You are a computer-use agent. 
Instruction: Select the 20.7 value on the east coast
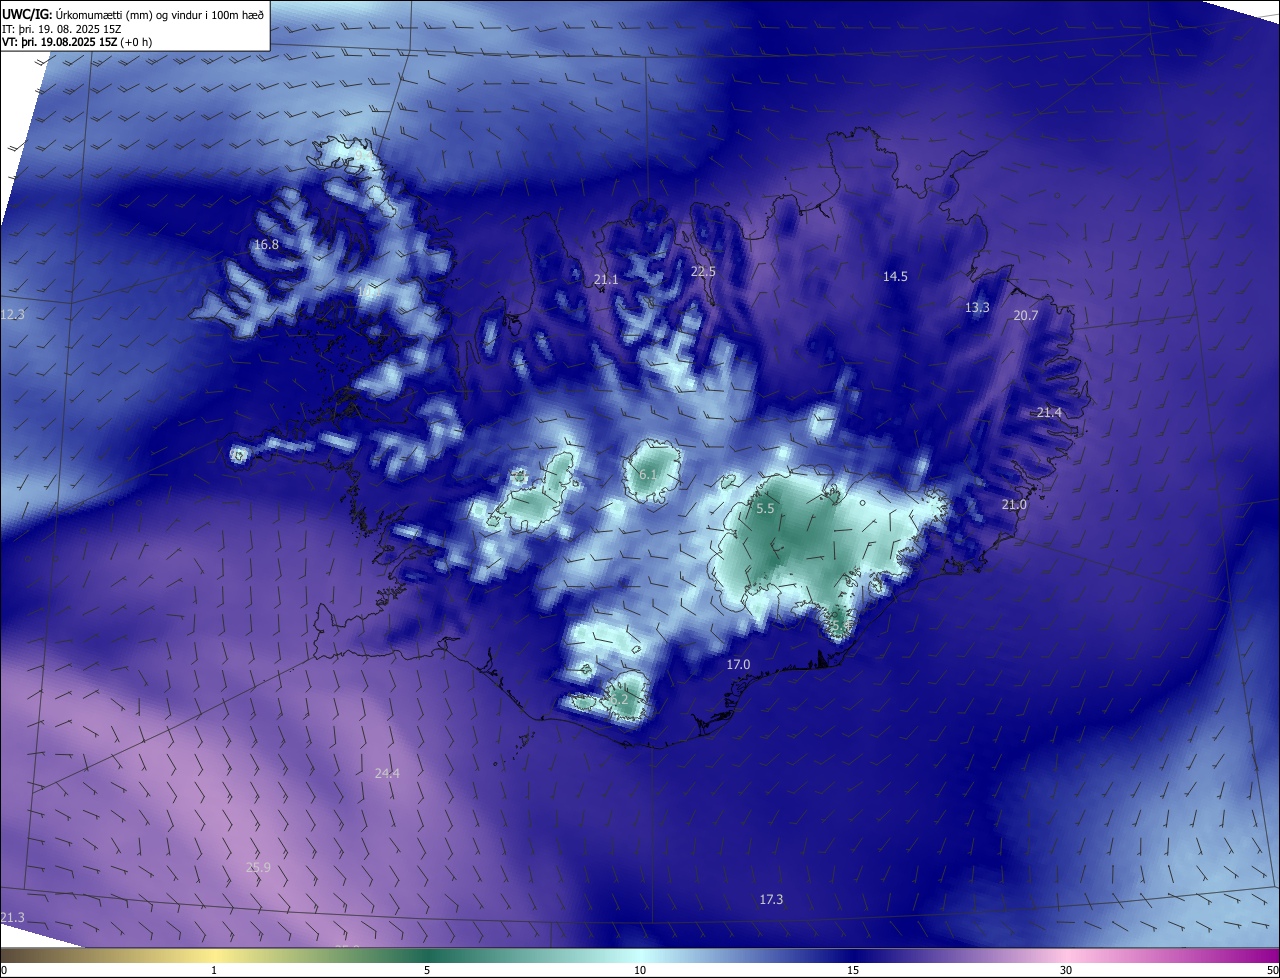tap(1026, 316)
